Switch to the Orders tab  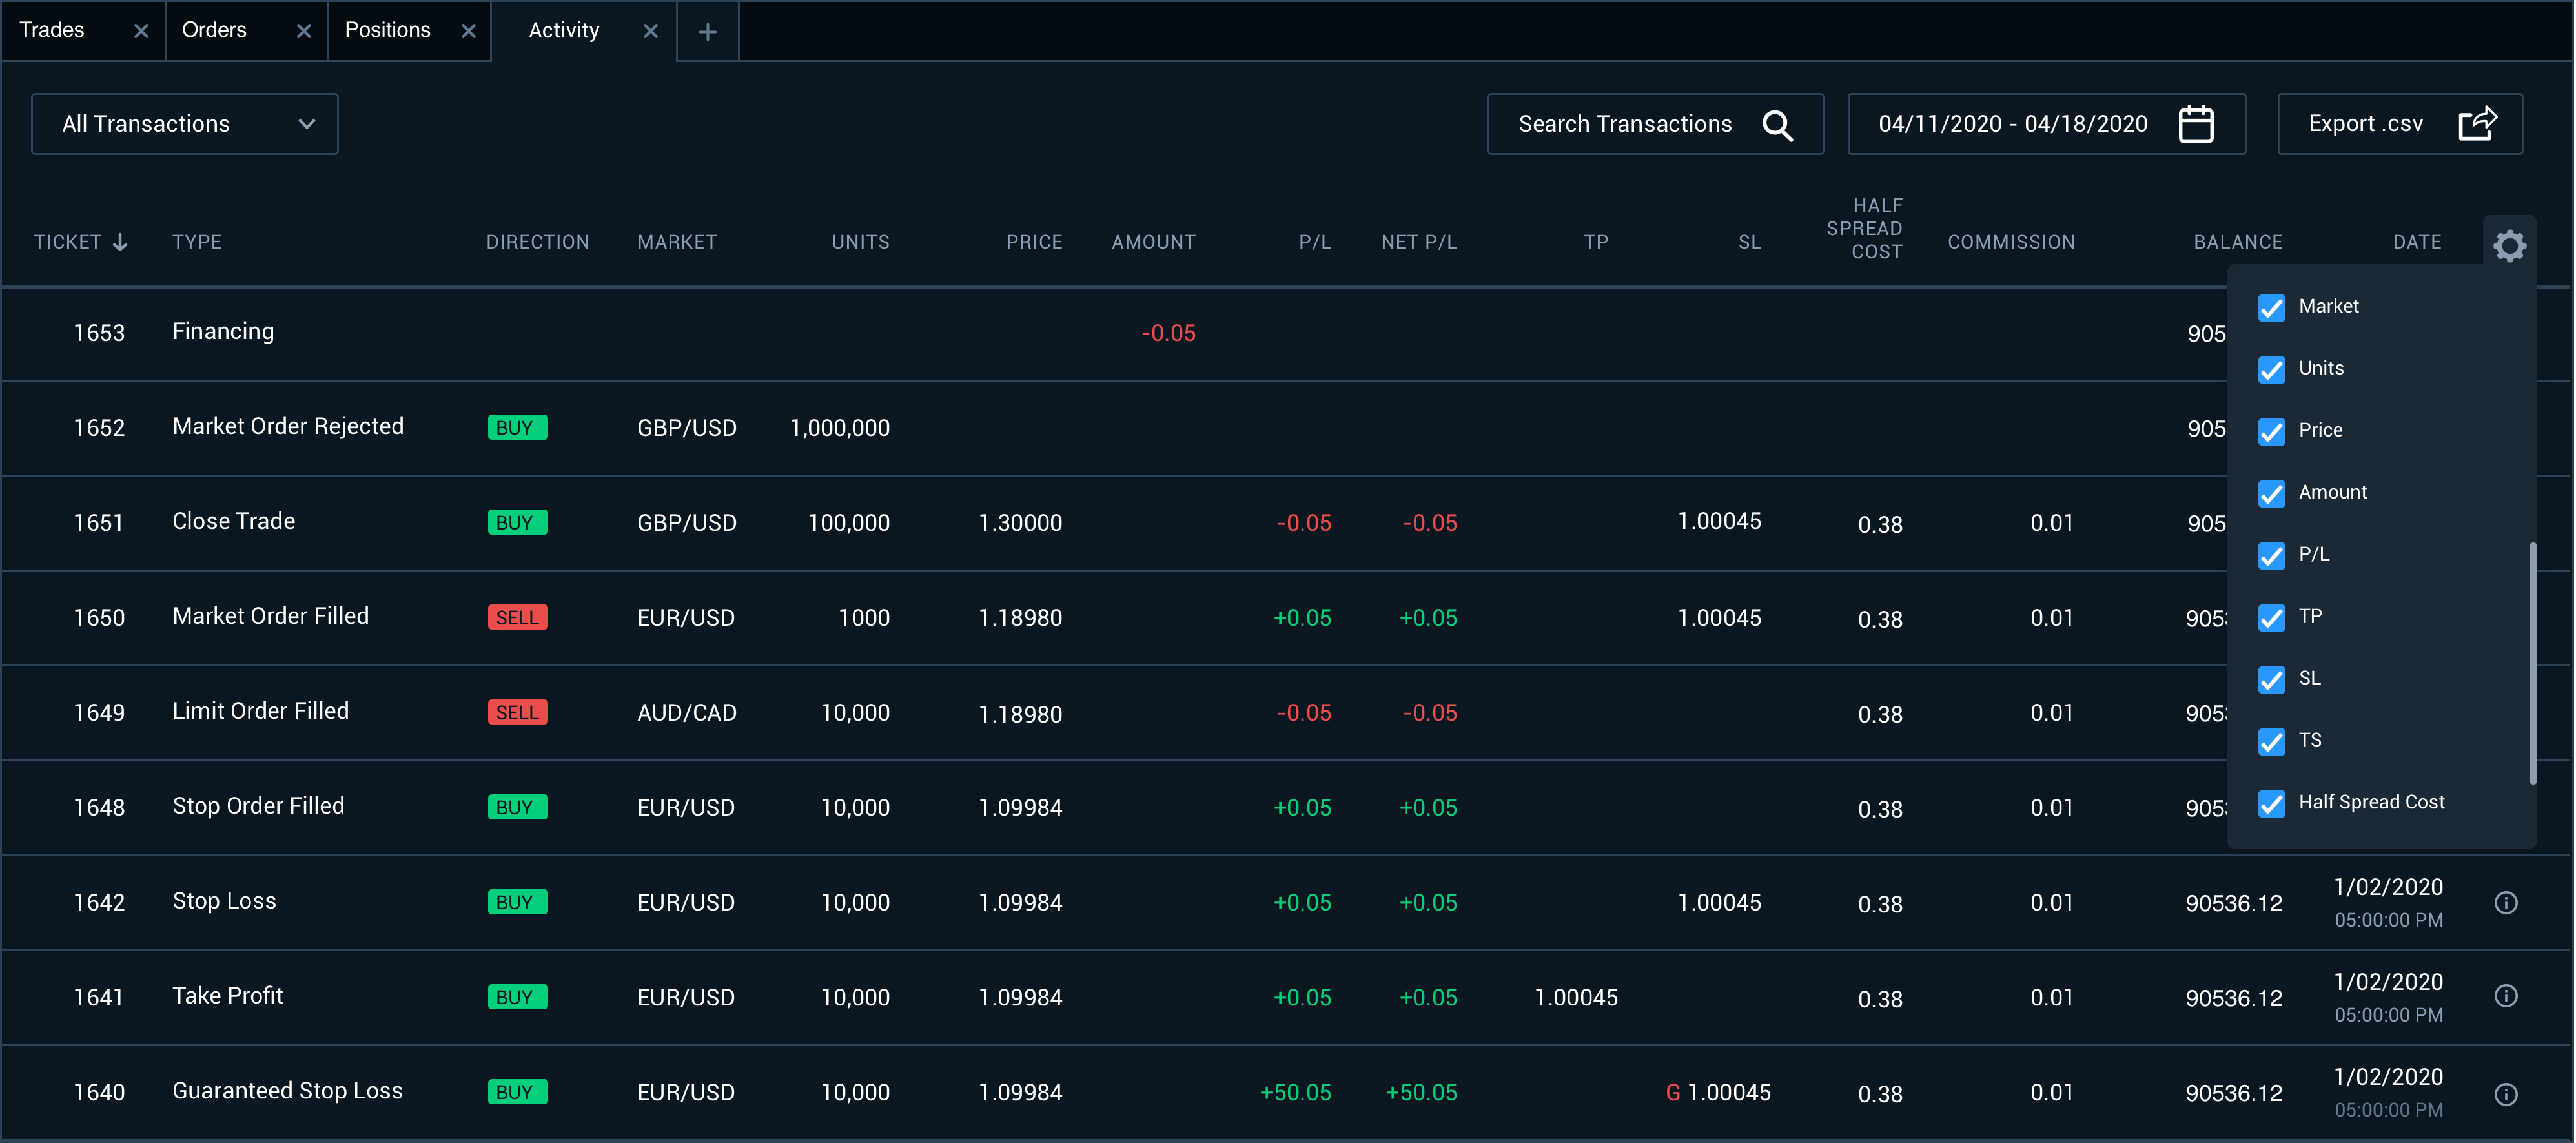pyautogui.click(x=214, y=30)
